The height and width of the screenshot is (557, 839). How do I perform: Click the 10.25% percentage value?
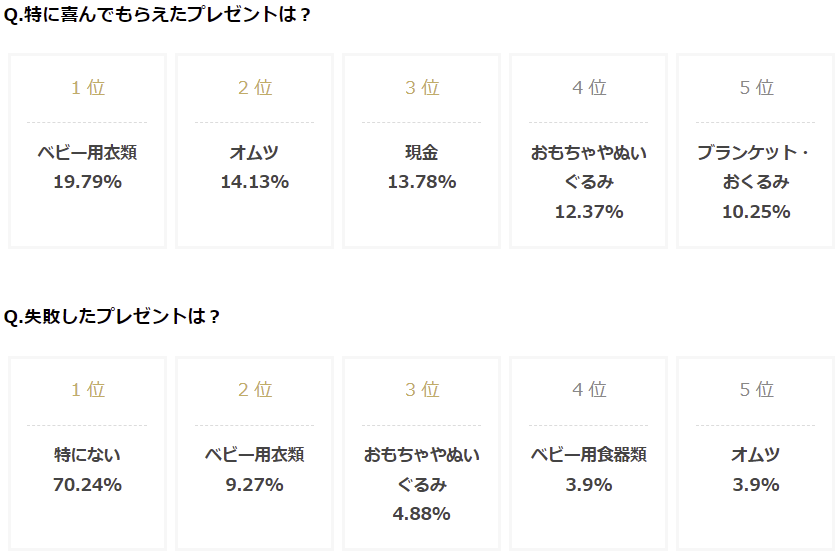pos(756,212)
